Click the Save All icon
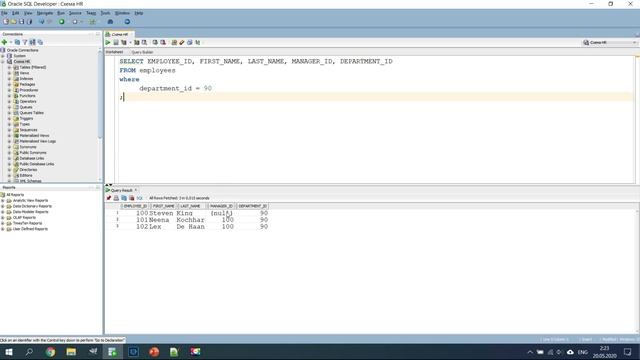This screenshot has width=640, height=360. (29, 22)
